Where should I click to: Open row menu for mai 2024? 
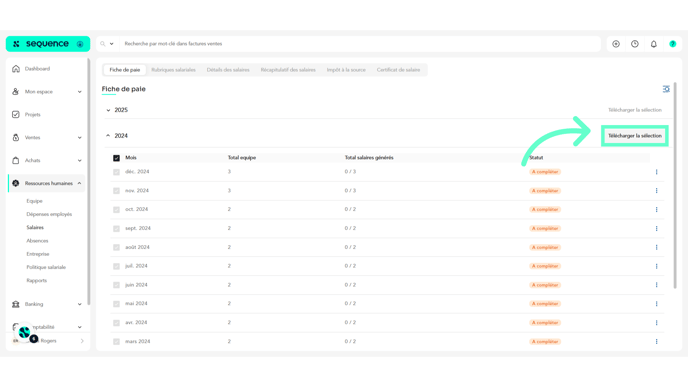(x=656, y=304)
